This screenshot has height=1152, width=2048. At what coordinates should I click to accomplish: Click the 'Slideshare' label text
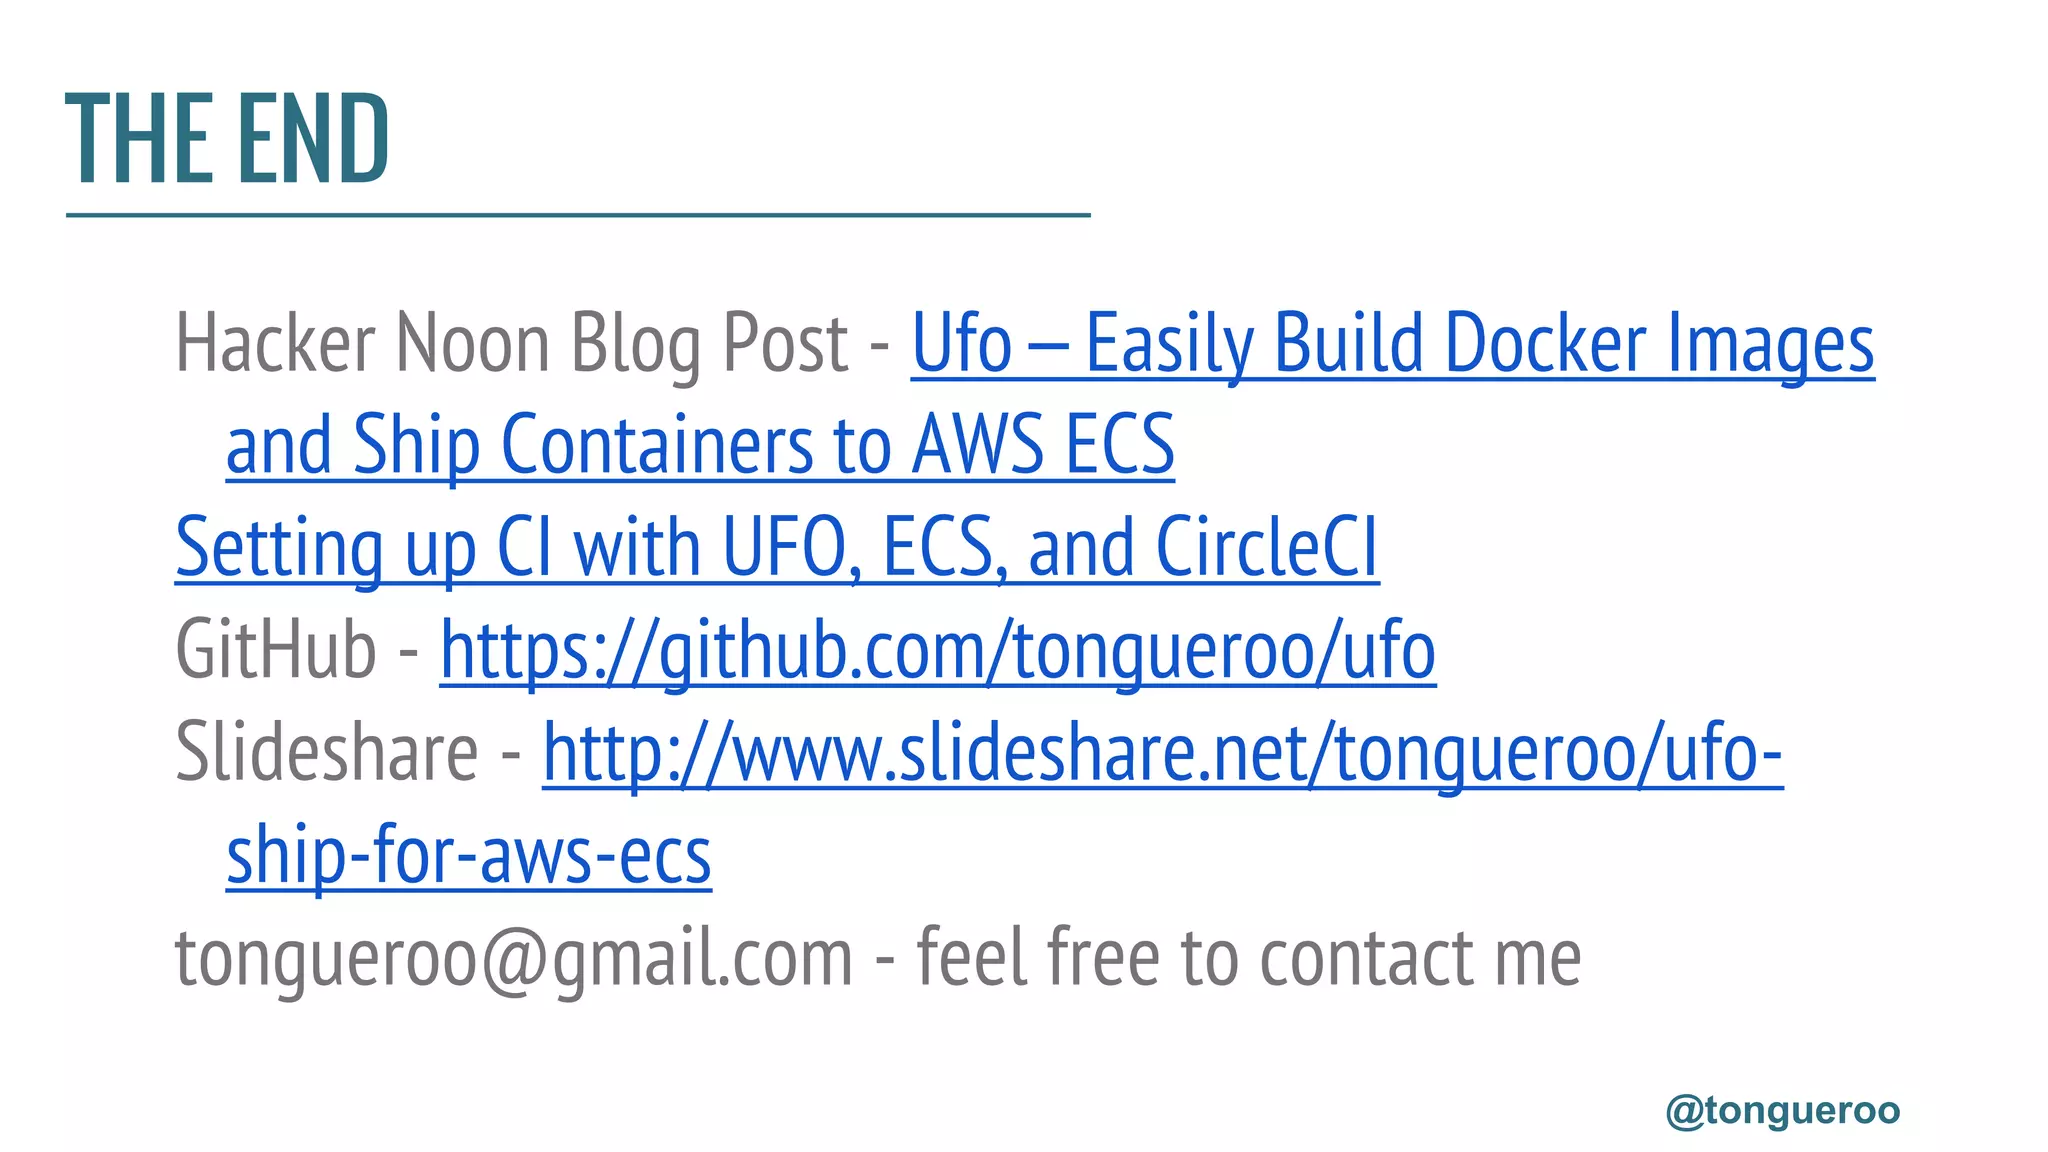click(x=327, y=752)
